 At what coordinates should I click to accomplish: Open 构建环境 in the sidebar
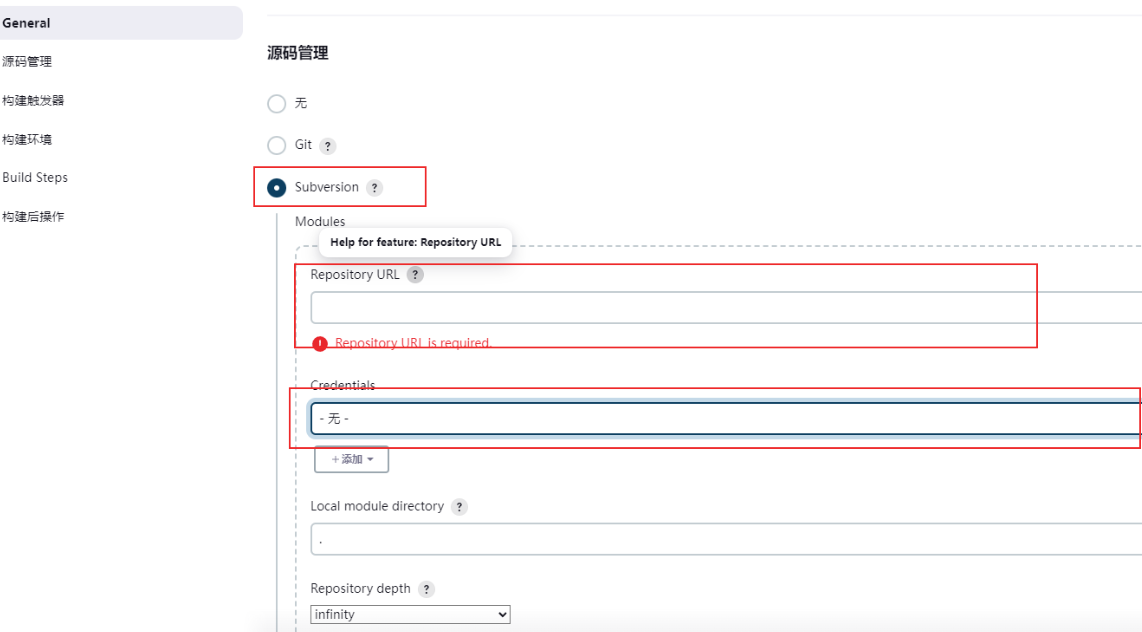[x=27, y=140]
